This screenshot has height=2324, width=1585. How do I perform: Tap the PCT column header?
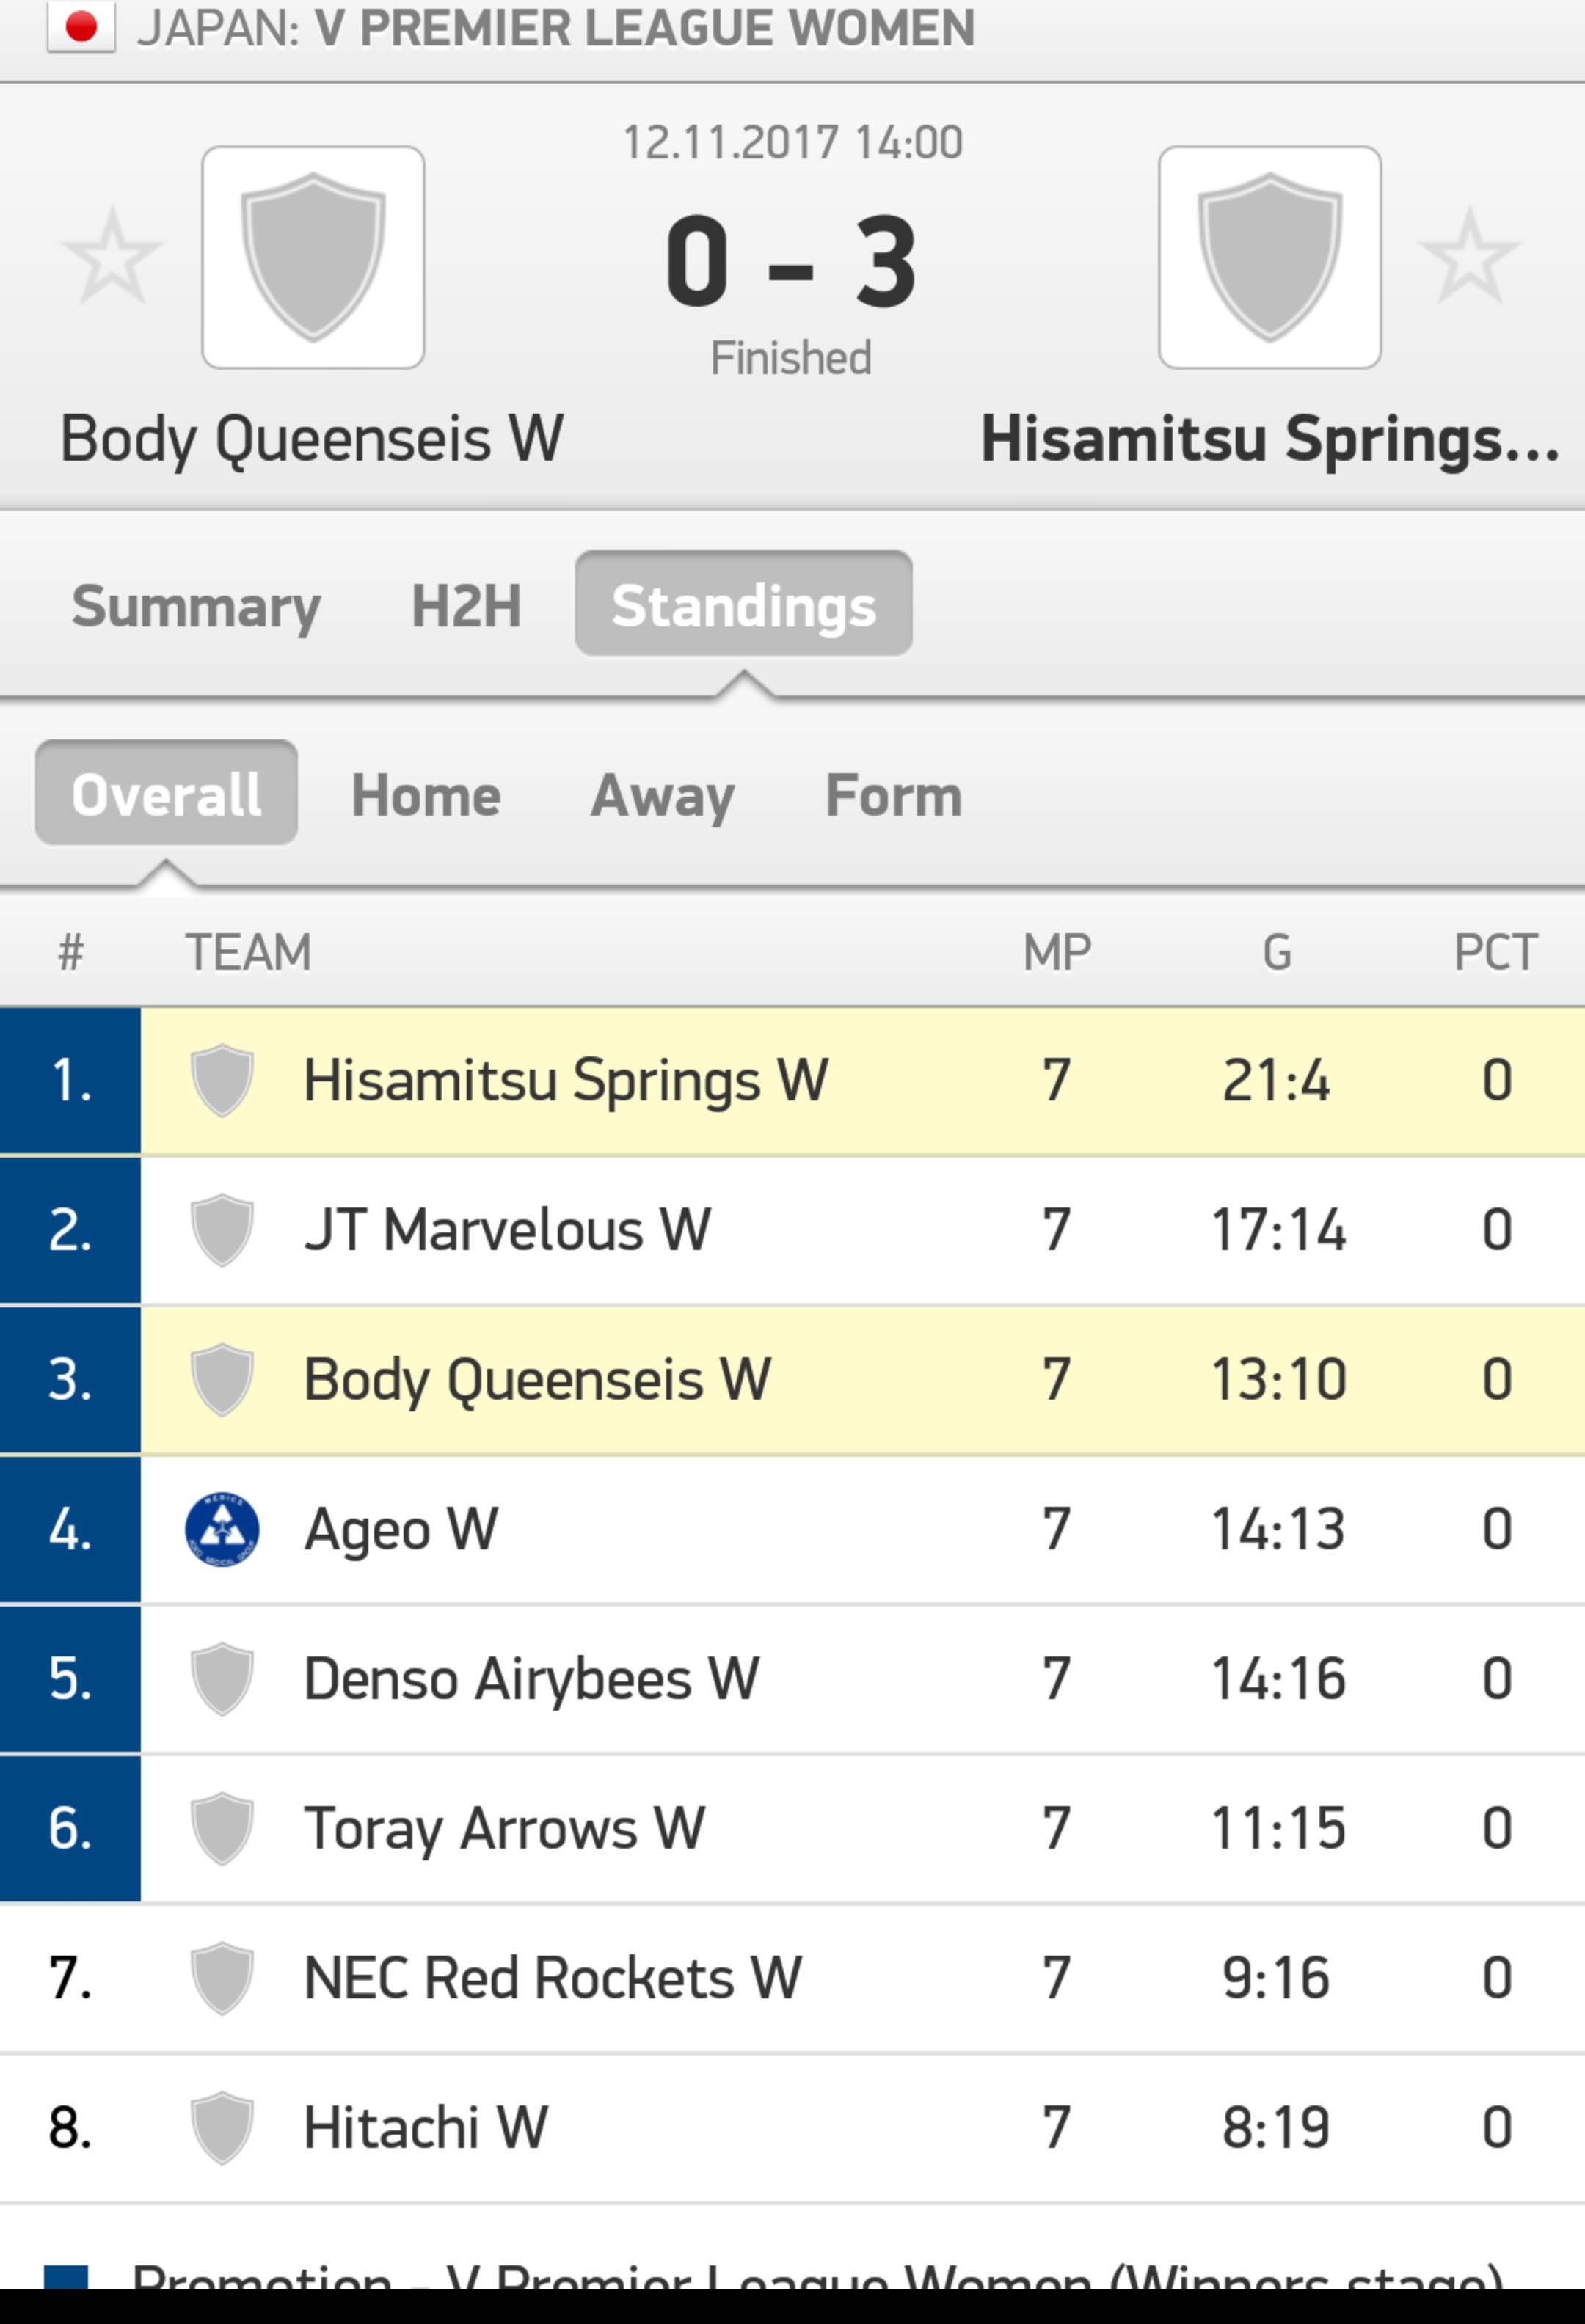(1495, 952)
